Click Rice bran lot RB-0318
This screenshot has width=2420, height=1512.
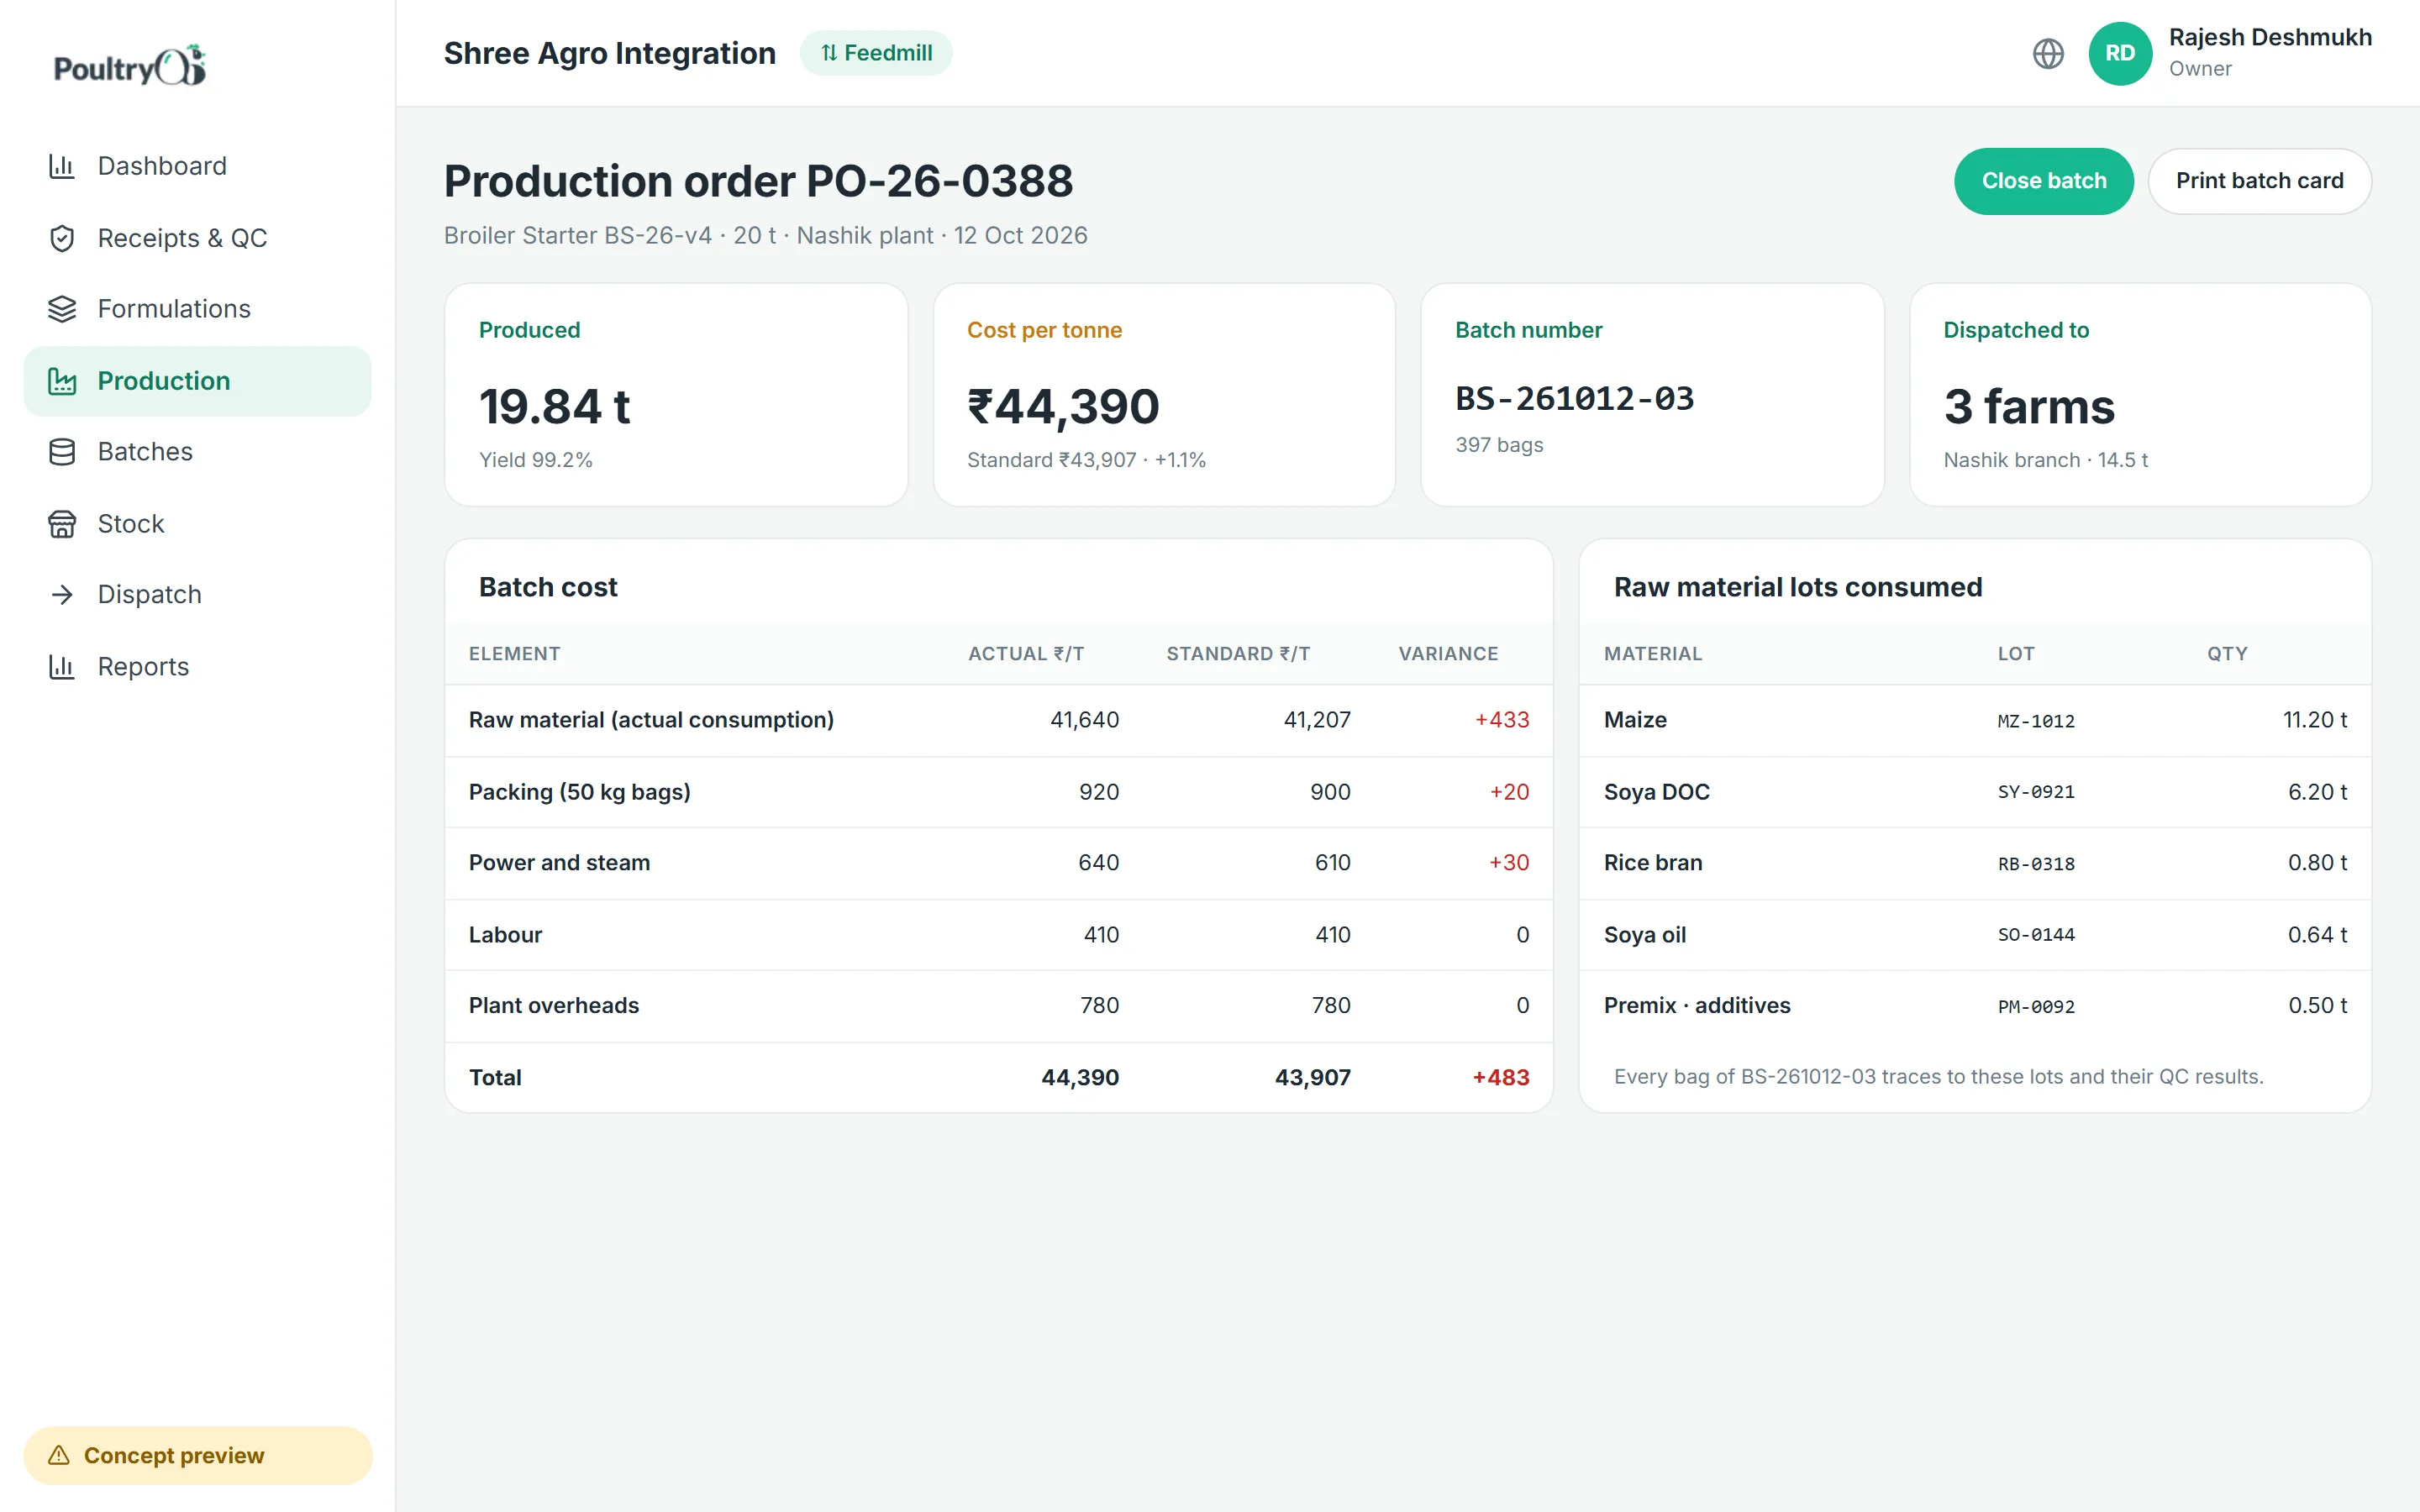click(2036, 864)
